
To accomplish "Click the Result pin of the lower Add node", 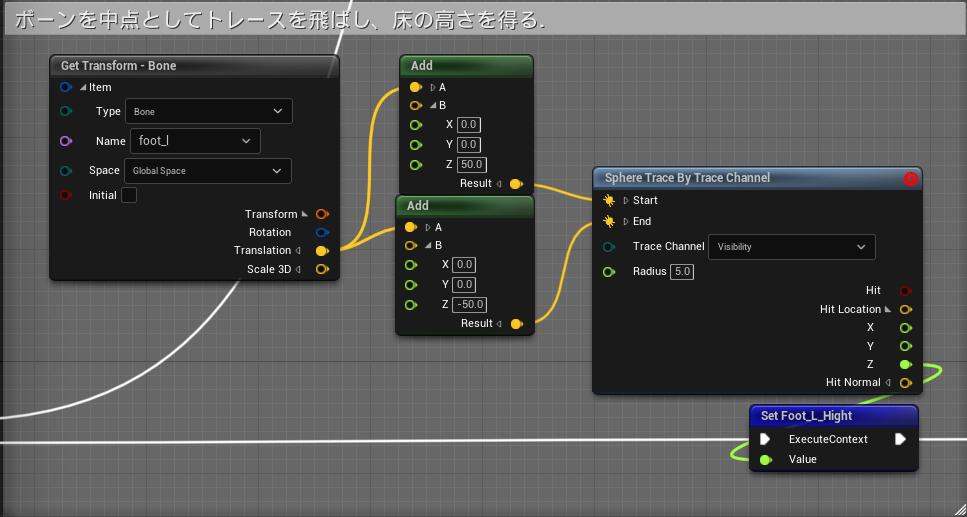I will coord(517,323).
